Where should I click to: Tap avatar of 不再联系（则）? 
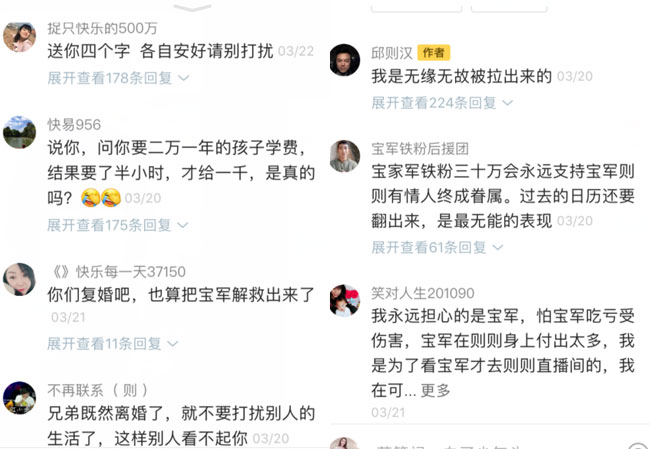click(x=19, y=398)
